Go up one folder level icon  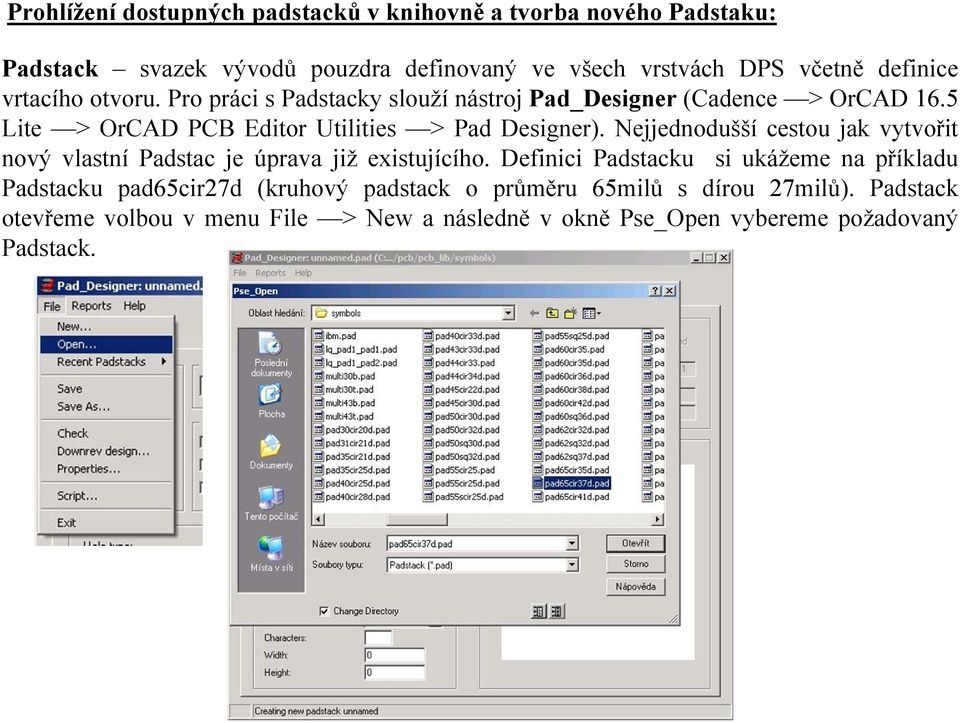point(552,313)
